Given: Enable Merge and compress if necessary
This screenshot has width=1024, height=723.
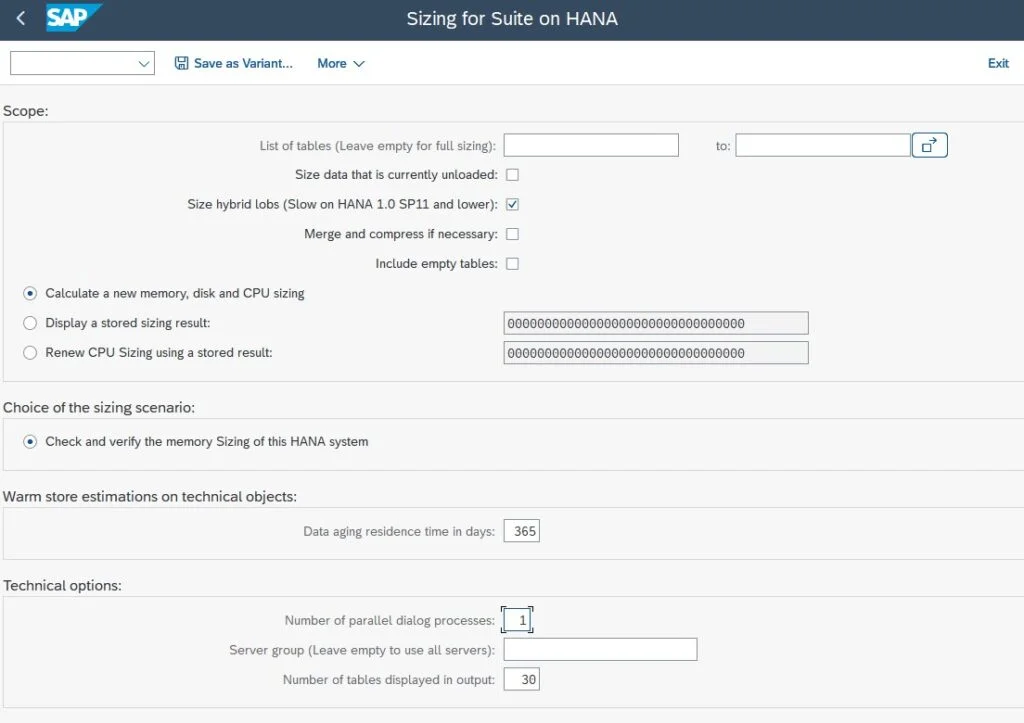Looking at the screenshot, I should 513,234.
